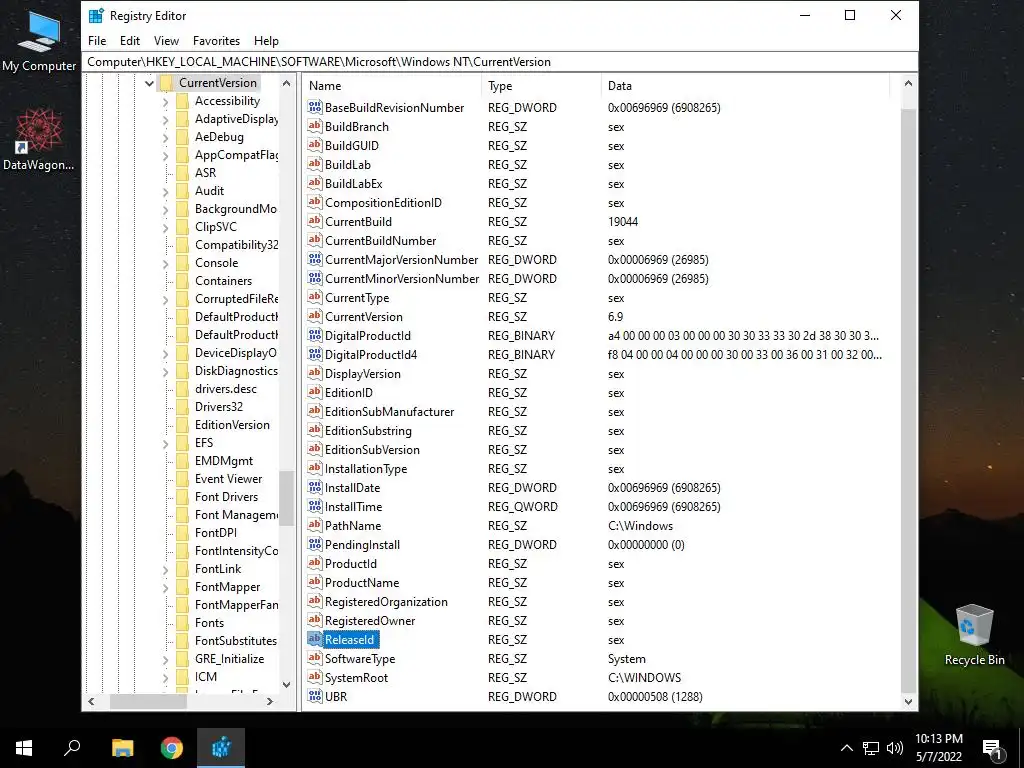This screenshot has width=1024, height=768.
Task: Expand the AeDebug tree node
Action: pyautogui.click(x=165, y=137)
